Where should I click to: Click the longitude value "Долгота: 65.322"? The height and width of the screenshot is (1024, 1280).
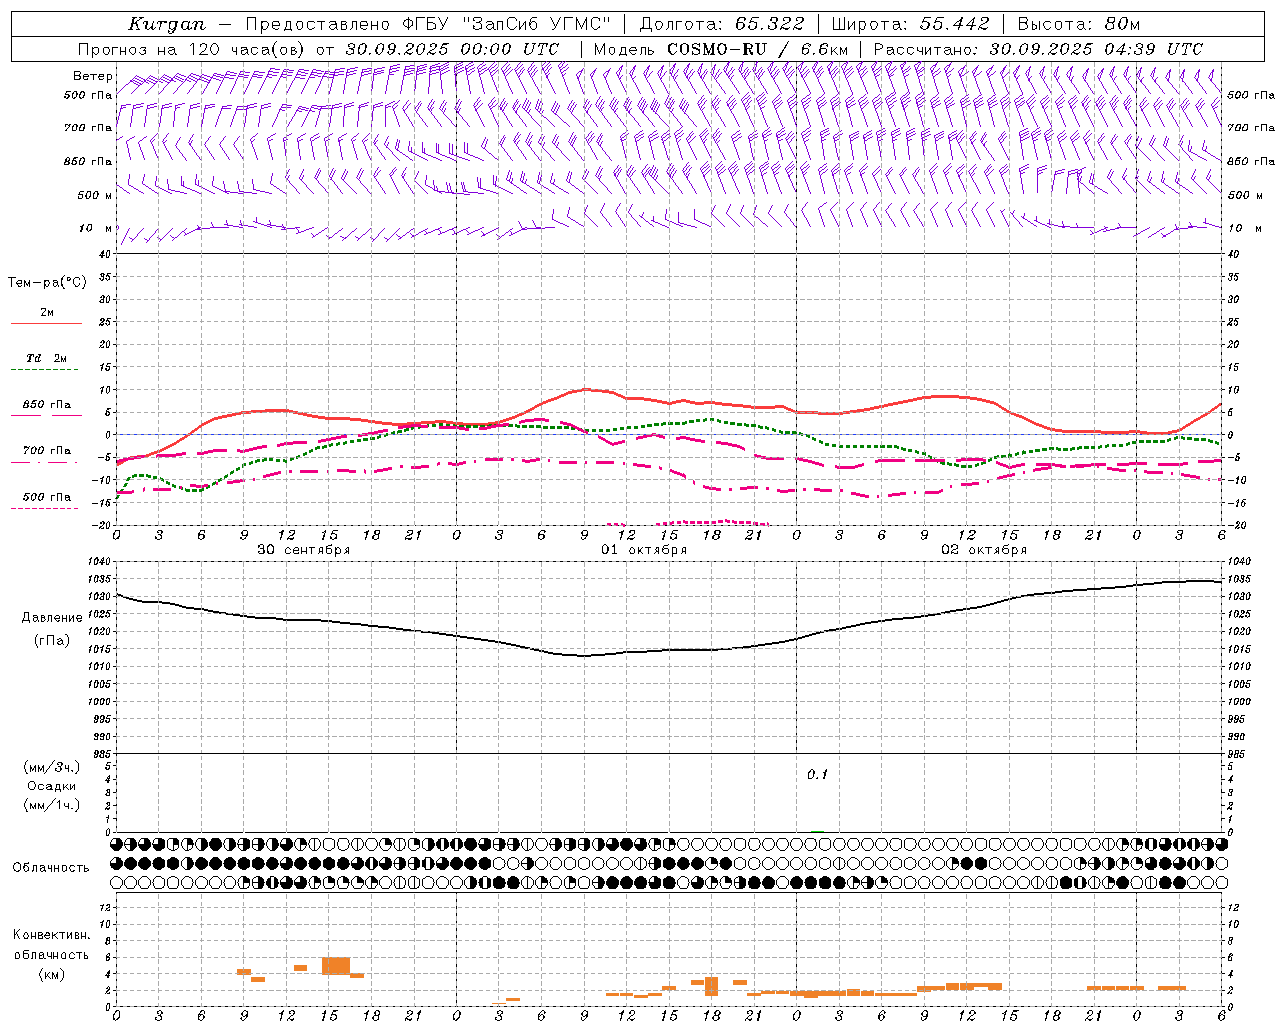[724, 24]
